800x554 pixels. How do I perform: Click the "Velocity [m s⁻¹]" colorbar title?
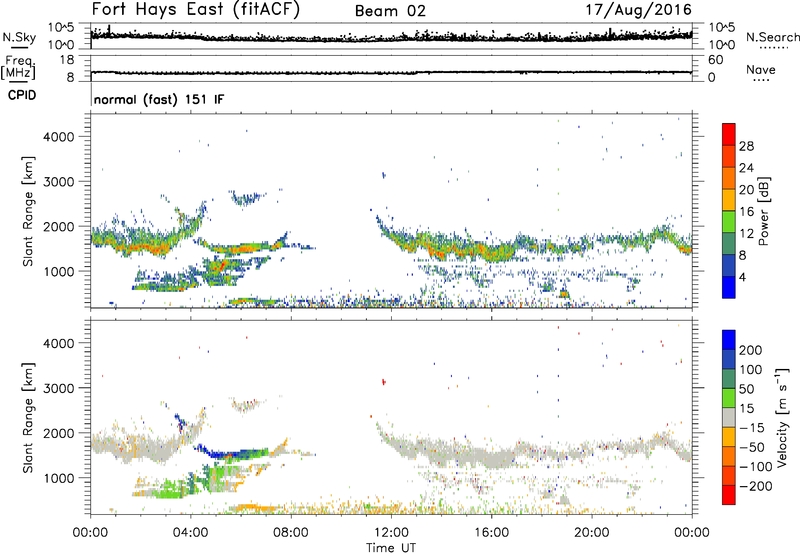point(782,417)
